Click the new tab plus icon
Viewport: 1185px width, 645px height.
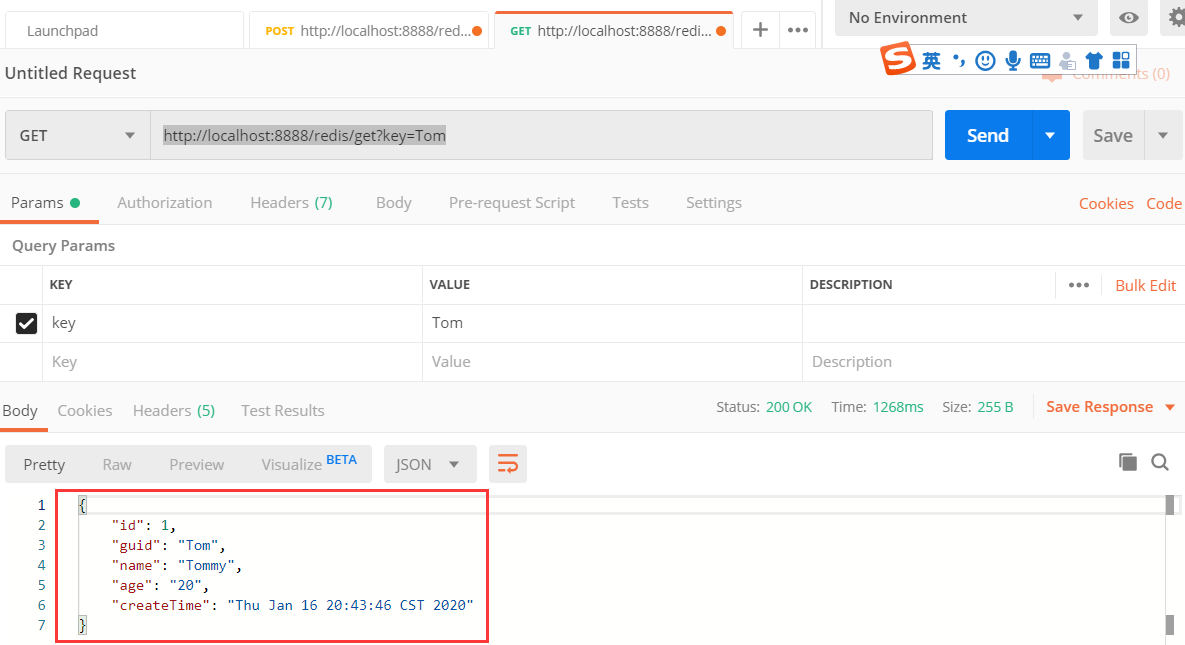tap(760, 30)
